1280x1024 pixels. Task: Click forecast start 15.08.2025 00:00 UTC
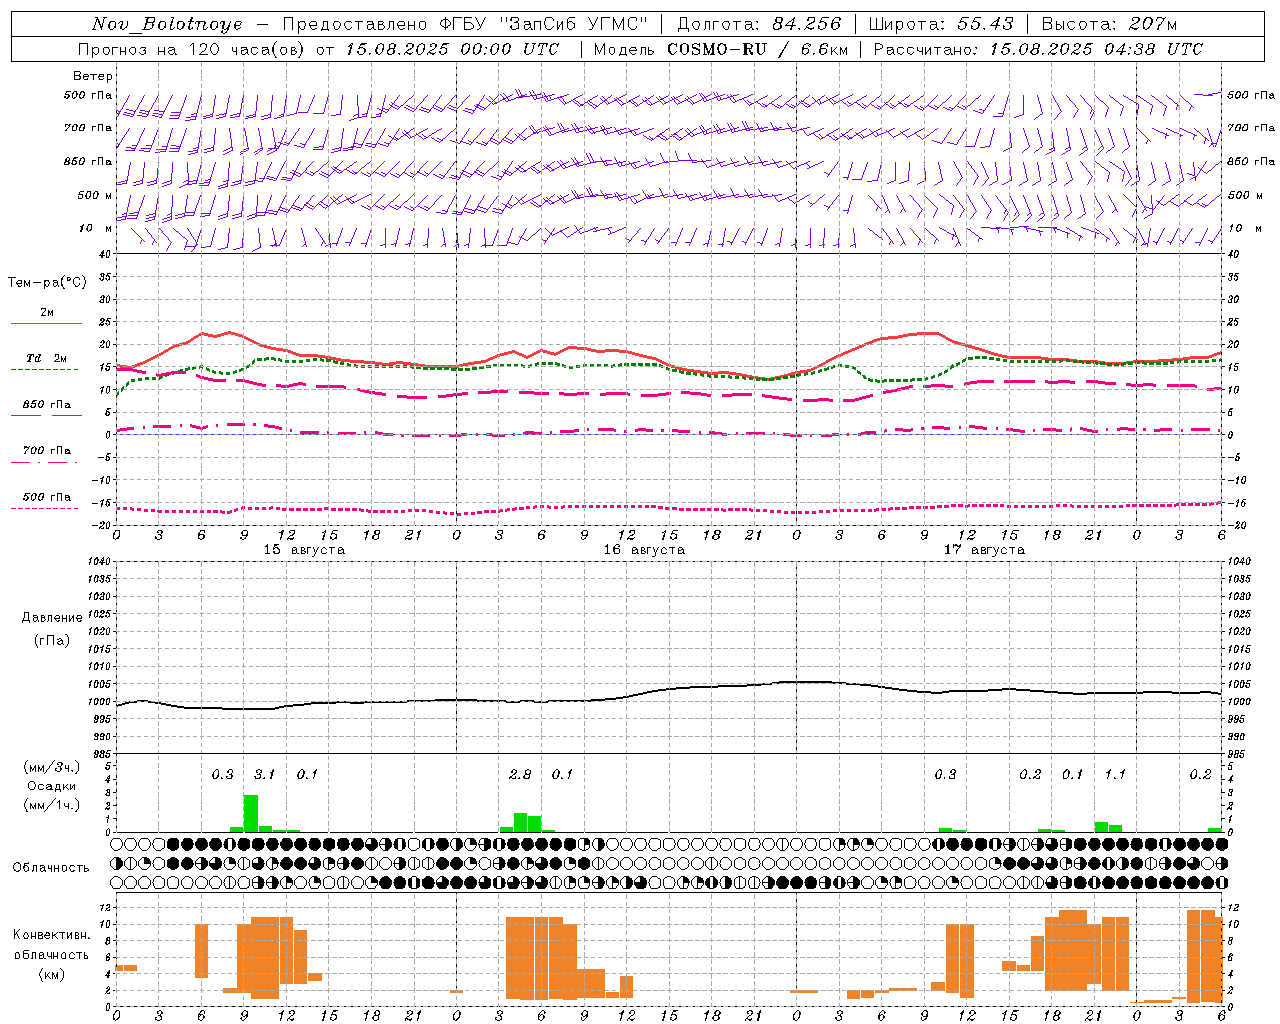point(452,49)
